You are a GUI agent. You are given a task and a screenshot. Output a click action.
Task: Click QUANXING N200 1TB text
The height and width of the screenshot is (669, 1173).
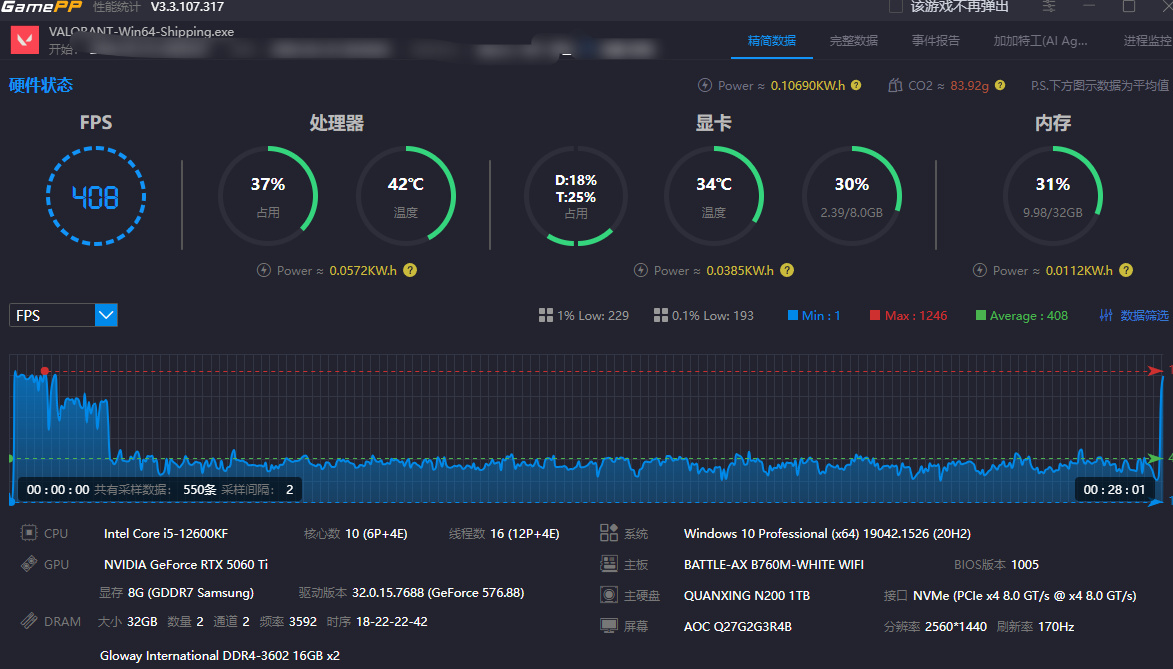click(x=747, y=596)
